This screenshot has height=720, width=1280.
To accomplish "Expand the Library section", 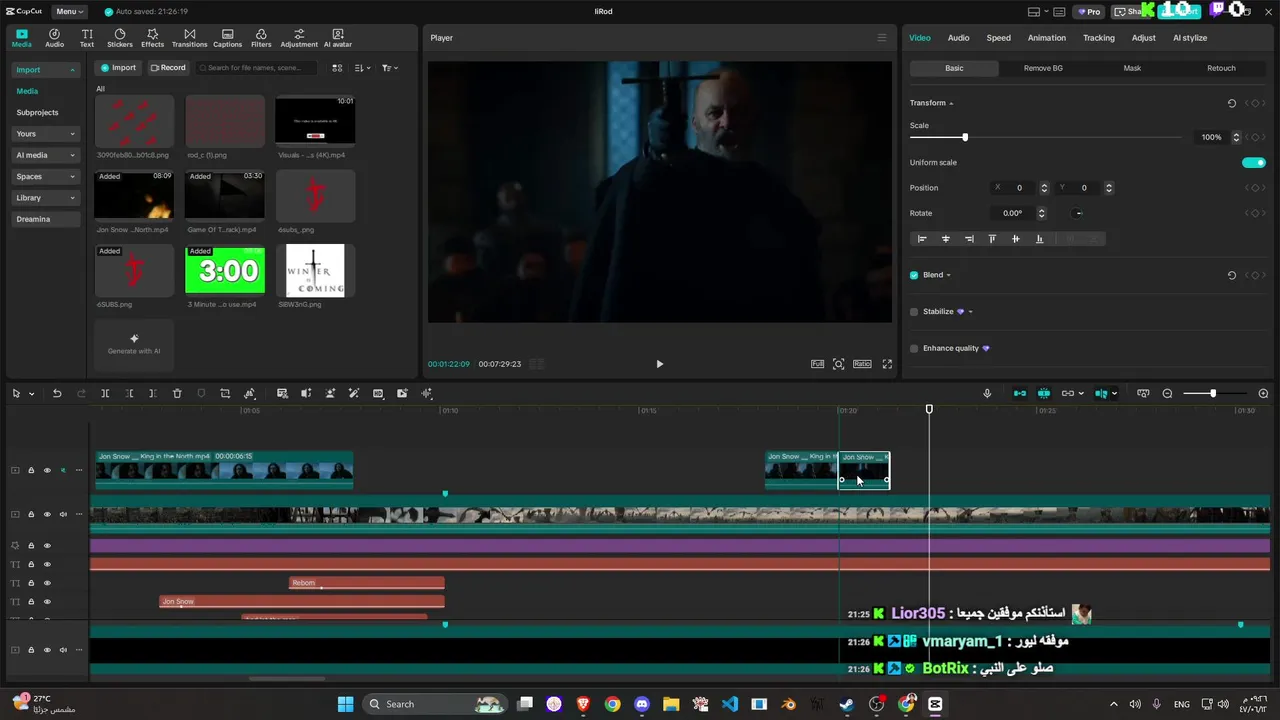I will coord(46,198).
